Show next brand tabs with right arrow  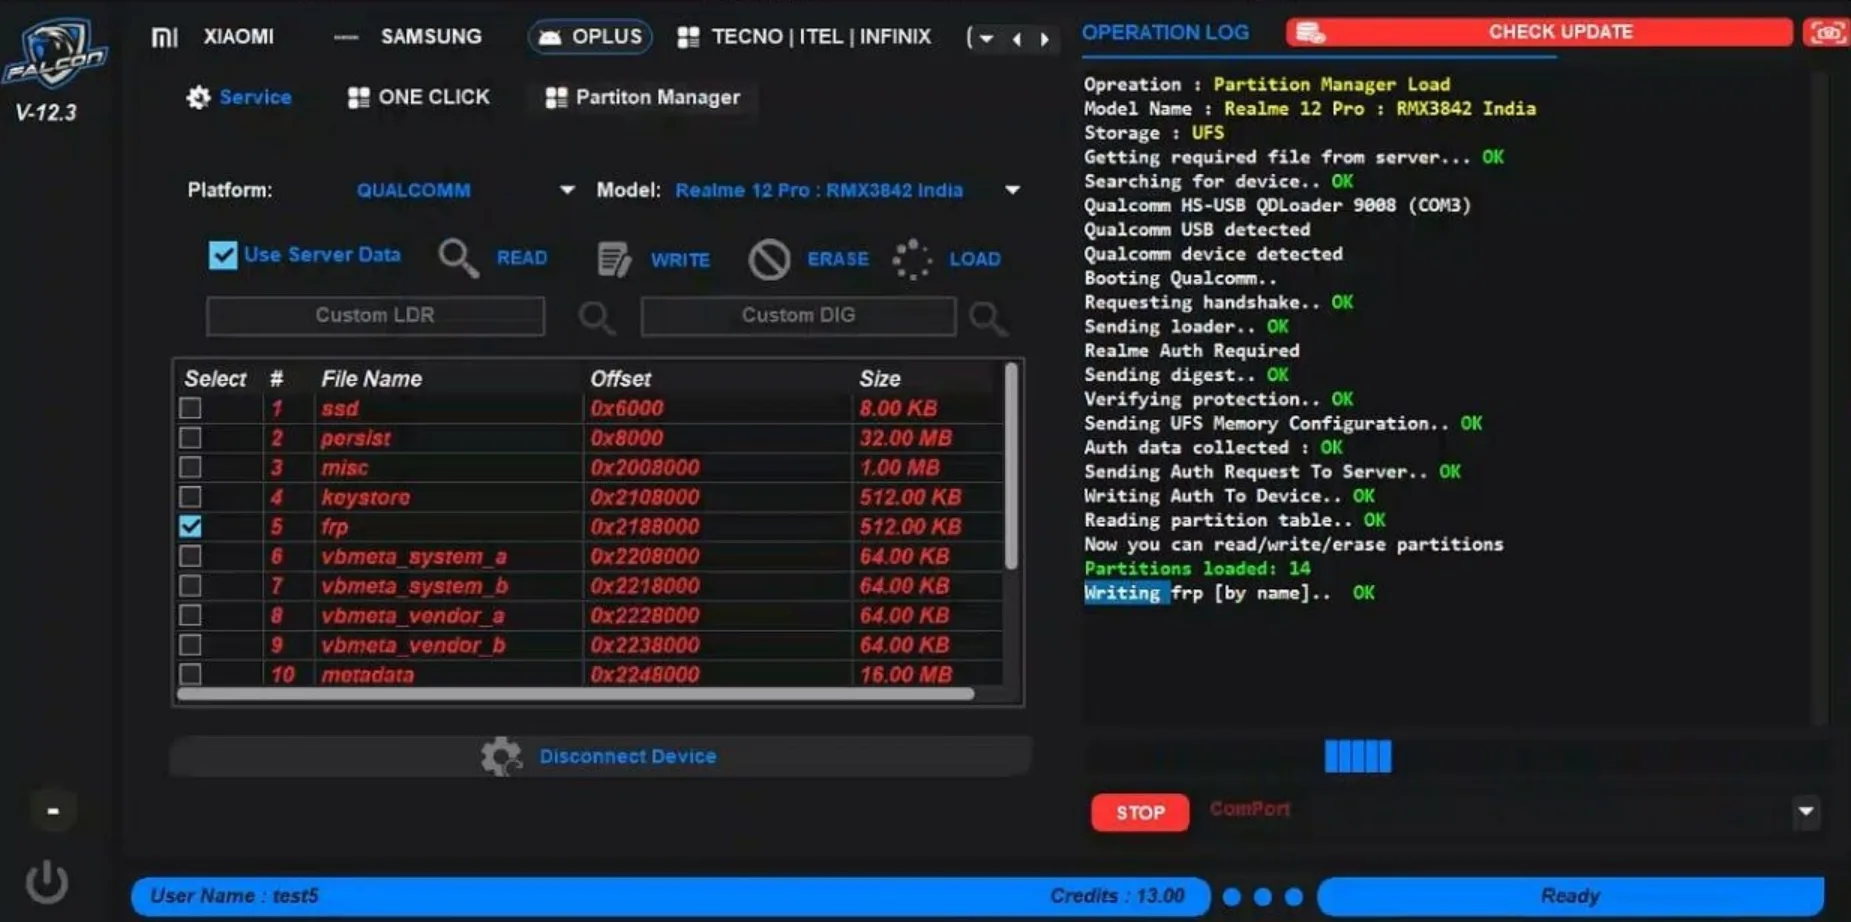click(x=1044, y=39)
